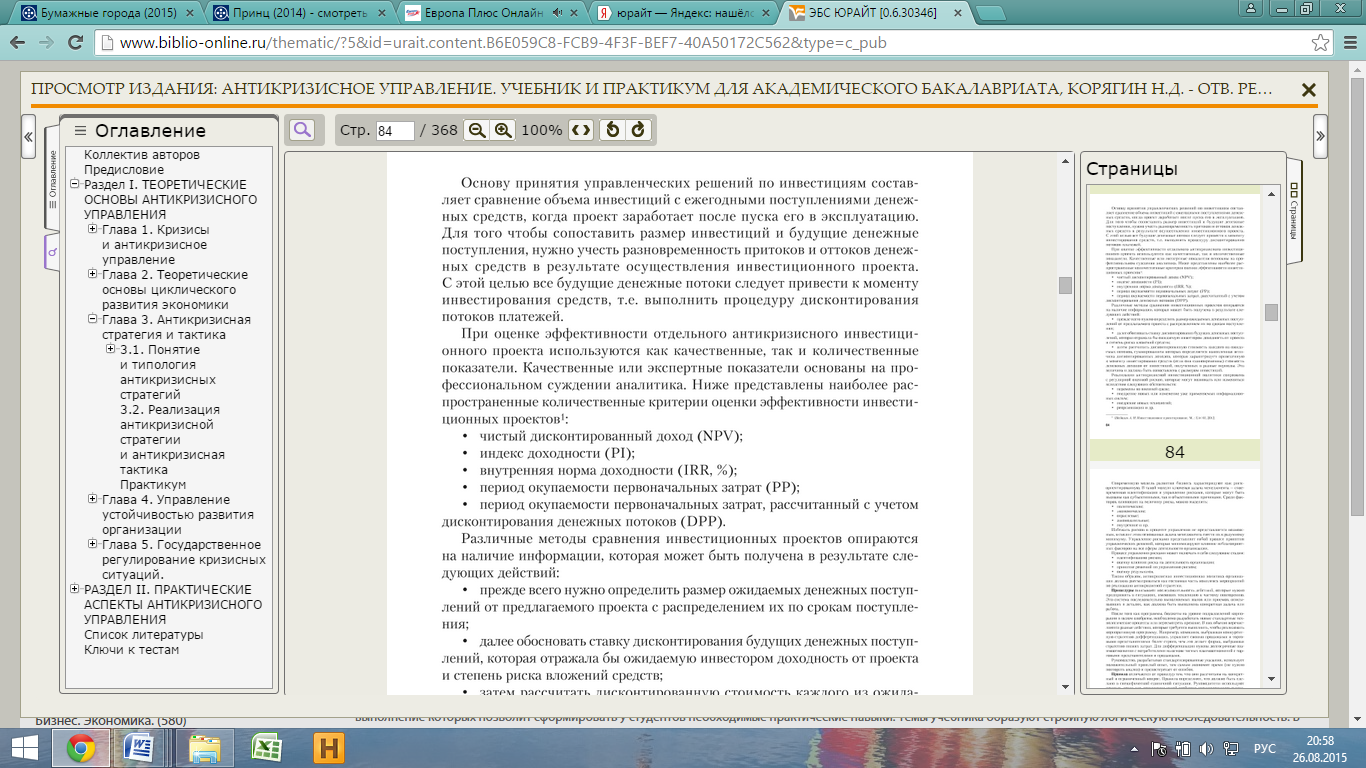The image size is (1366, 768).
Task: Click the Страницы panel scrollbar thumb
Action: tap(1271, 312)
